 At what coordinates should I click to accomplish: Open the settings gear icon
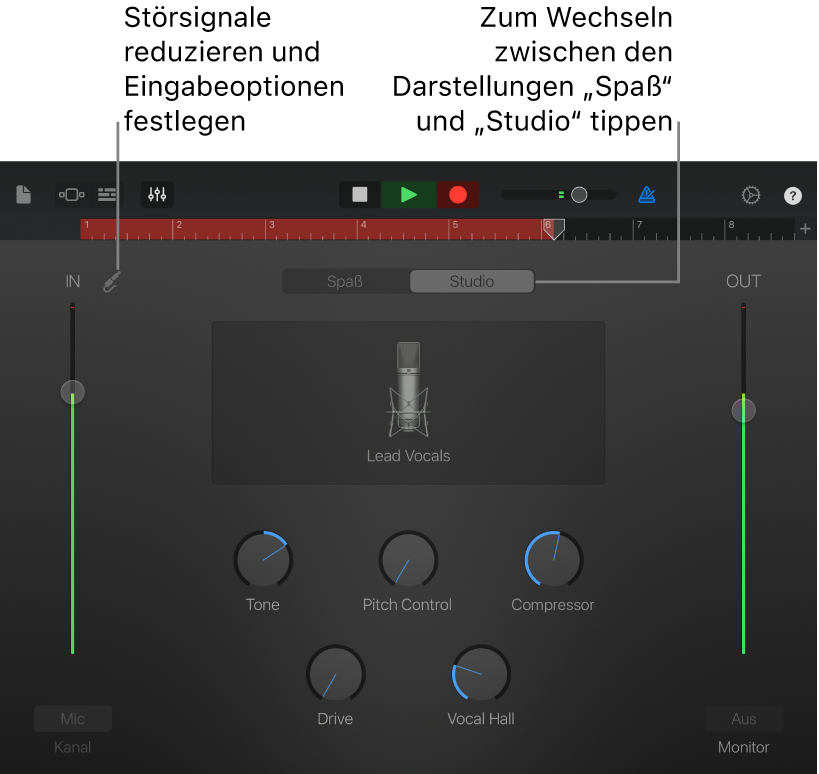click(x=751, y=195)
